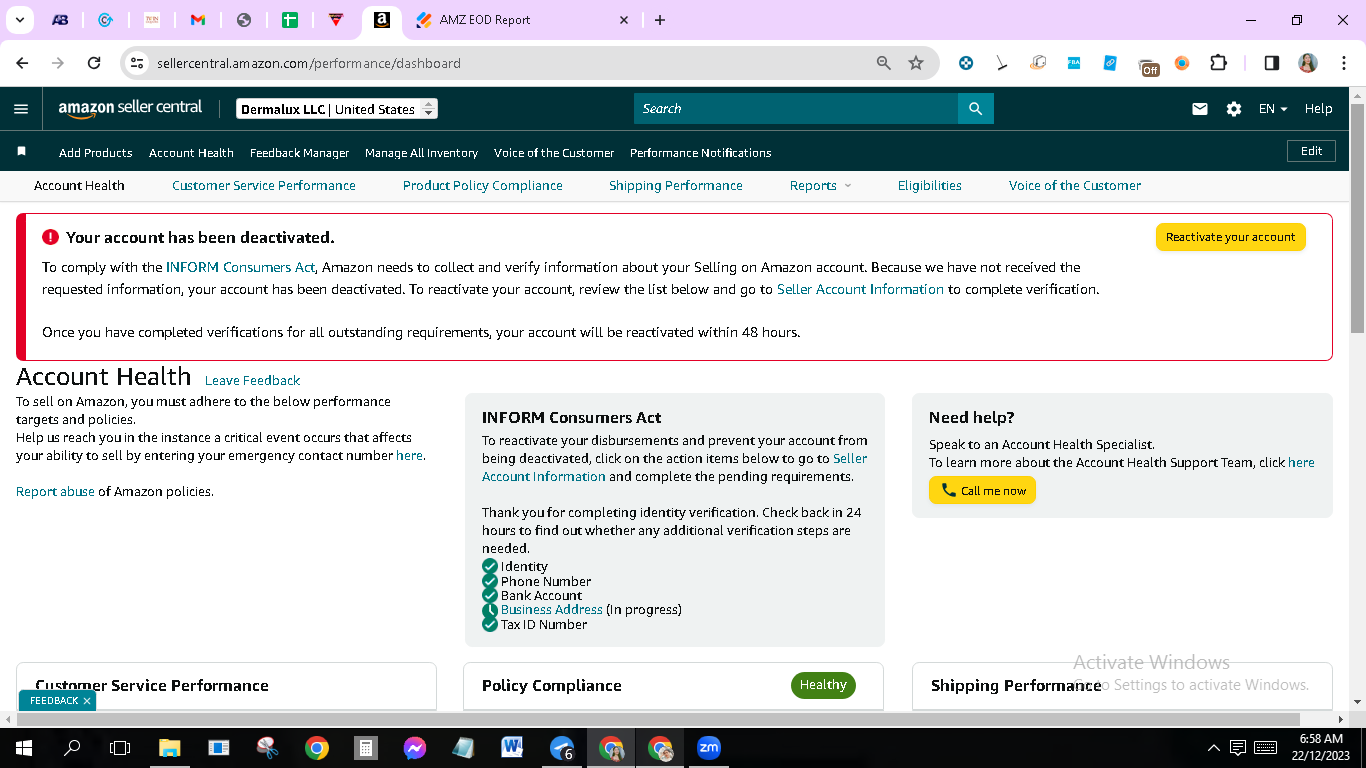Image resolution: width=1366 pixels, height=768 pixels.
Task: Open Performance Notifications
Action: pyautogui.click(x=701, y=153)
